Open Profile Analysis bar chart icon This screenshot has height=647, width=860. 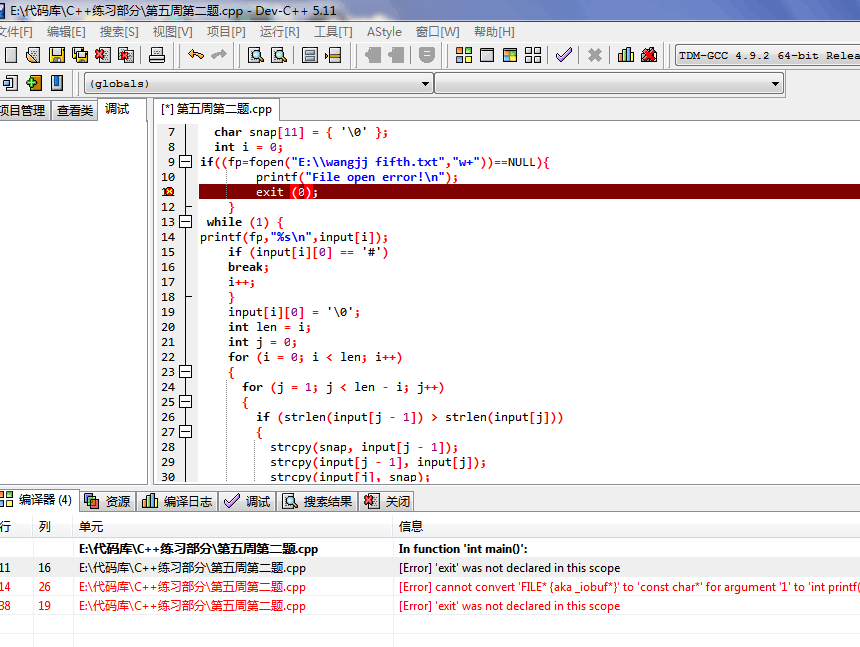(626, 55)
